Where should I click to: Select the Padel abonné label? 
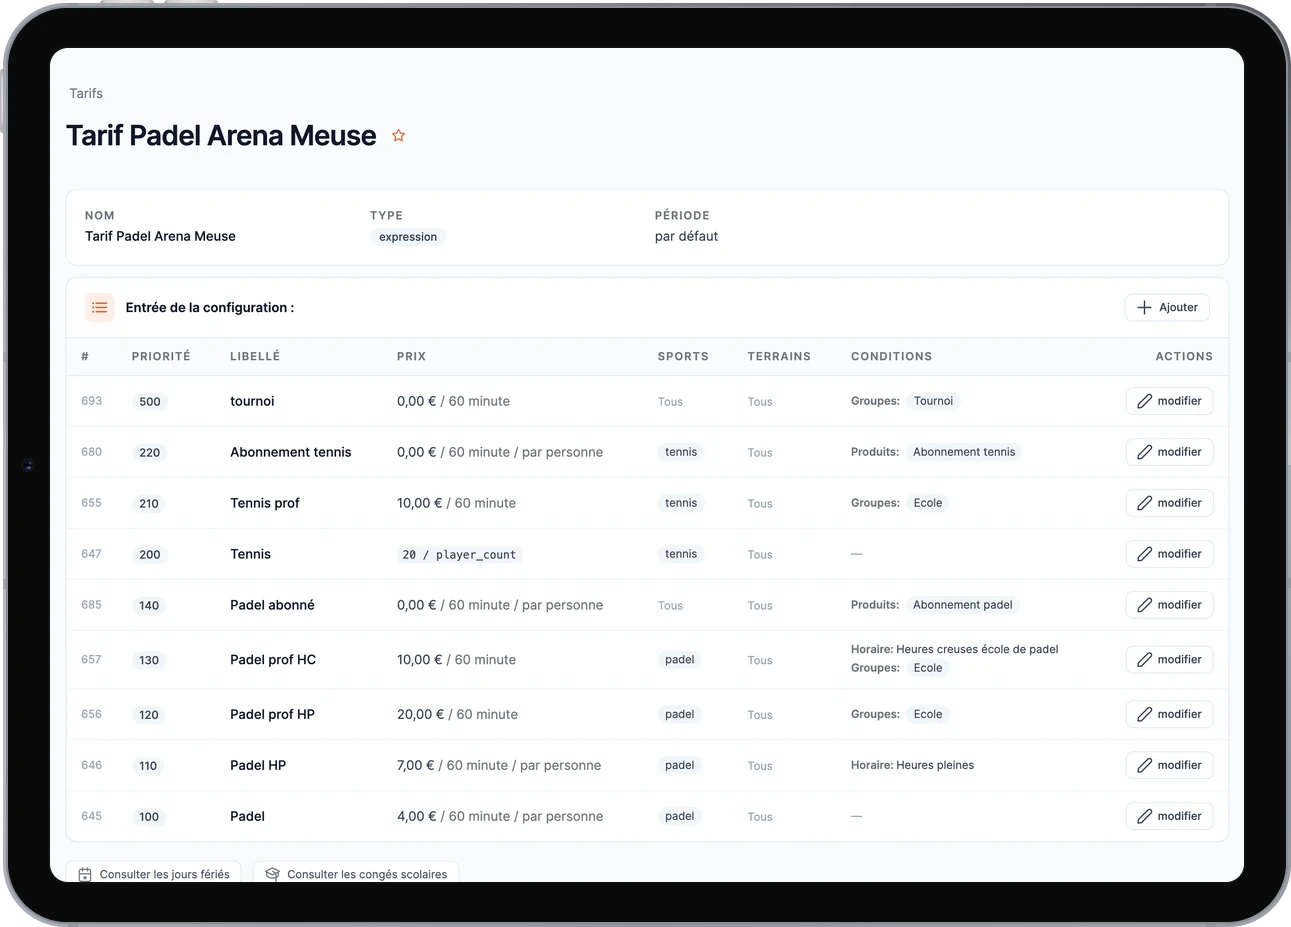point(272,605)
